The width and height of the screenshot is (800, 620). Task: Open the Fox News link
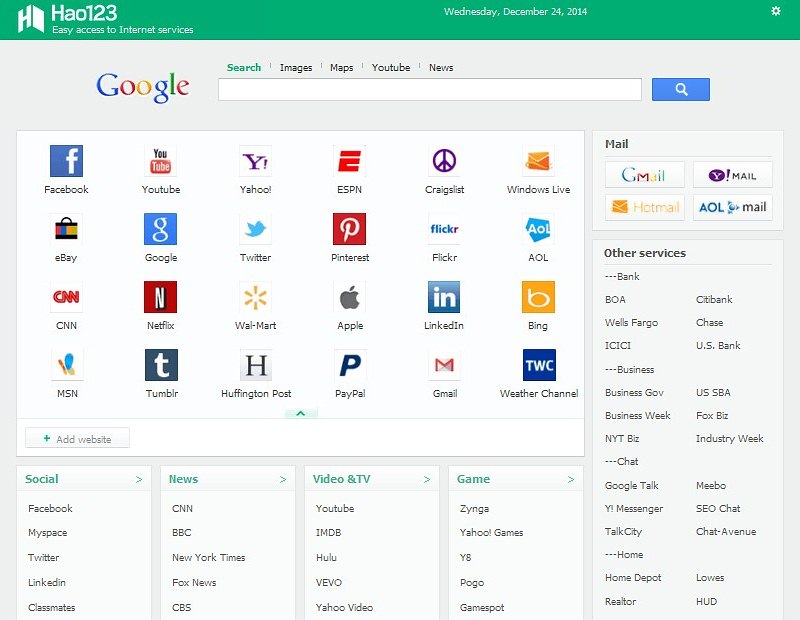(x=194, y=582)
